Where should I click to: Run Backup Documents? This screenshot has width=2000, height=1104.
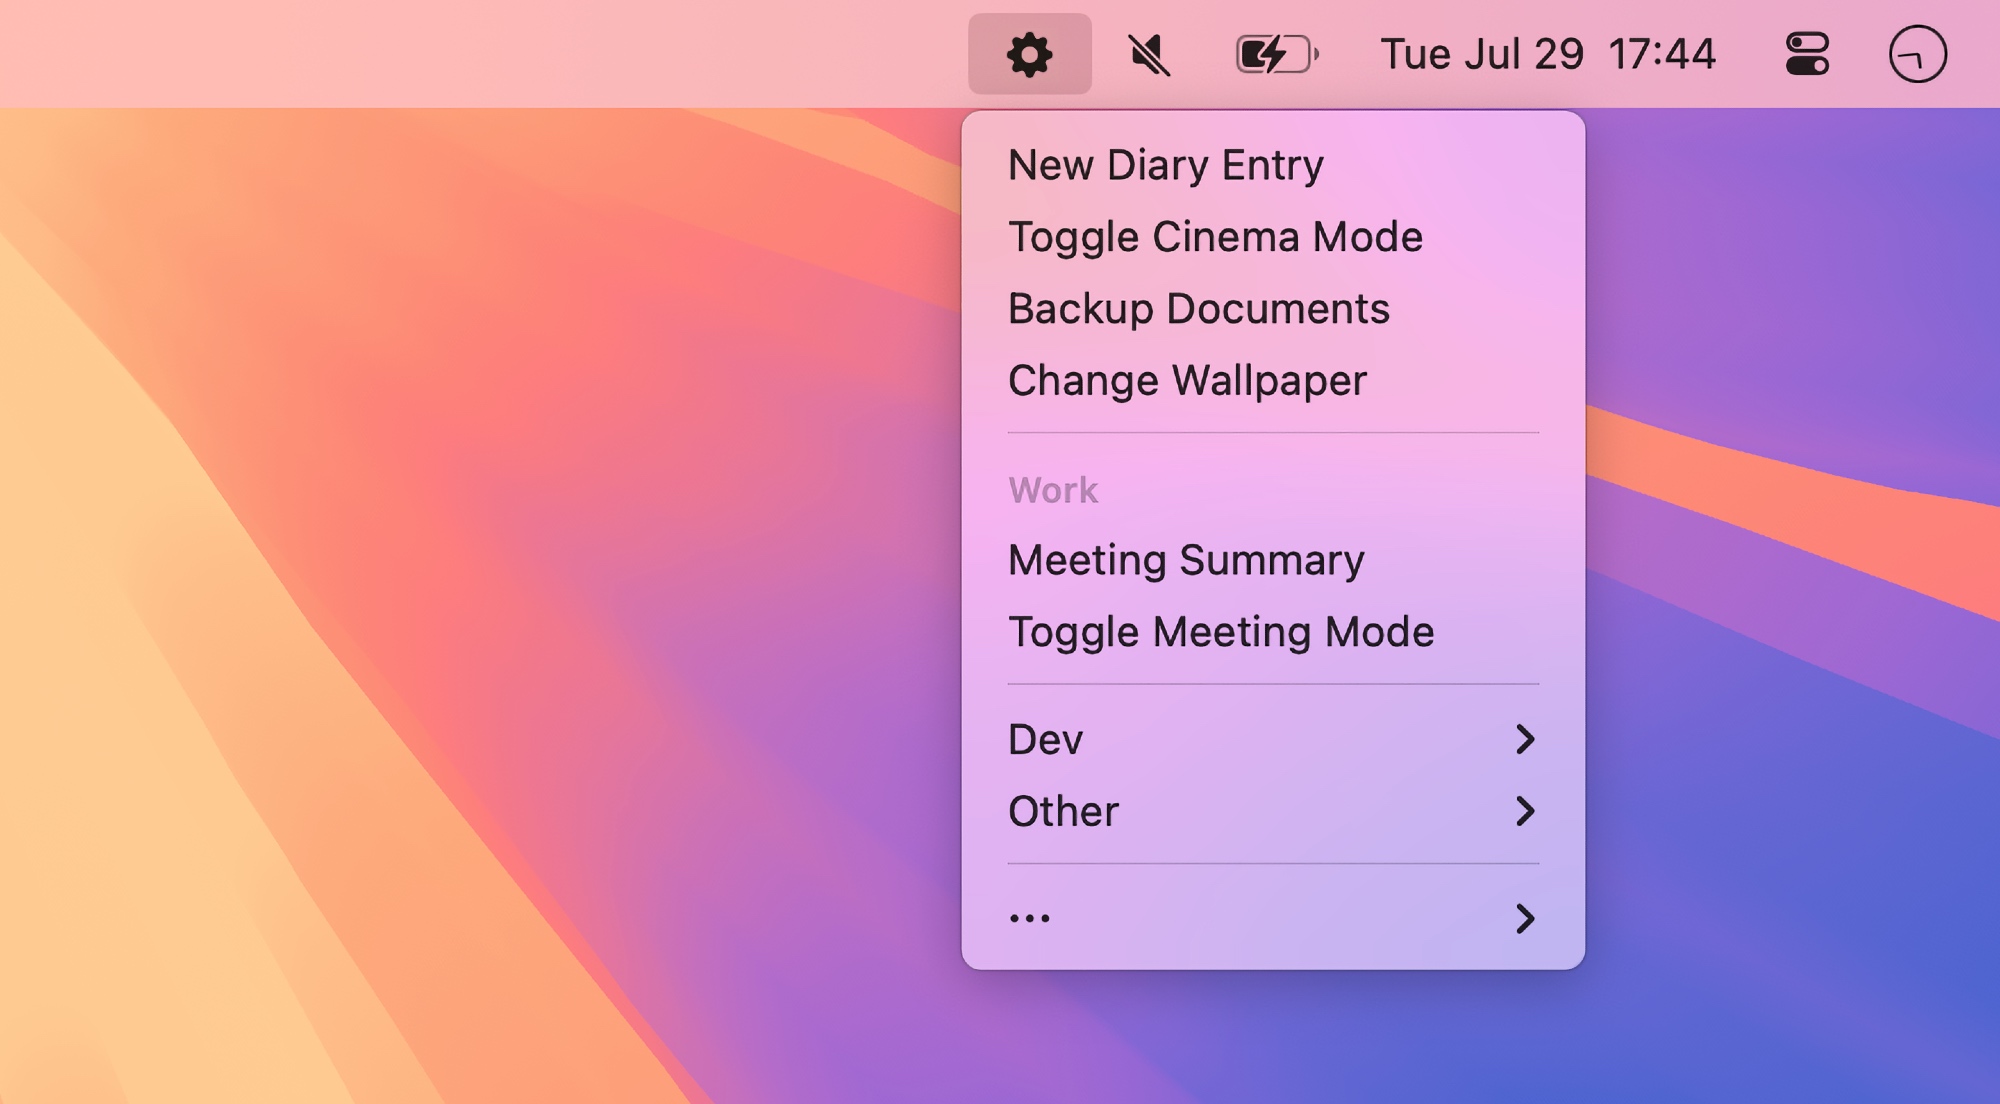(1198, 309)
